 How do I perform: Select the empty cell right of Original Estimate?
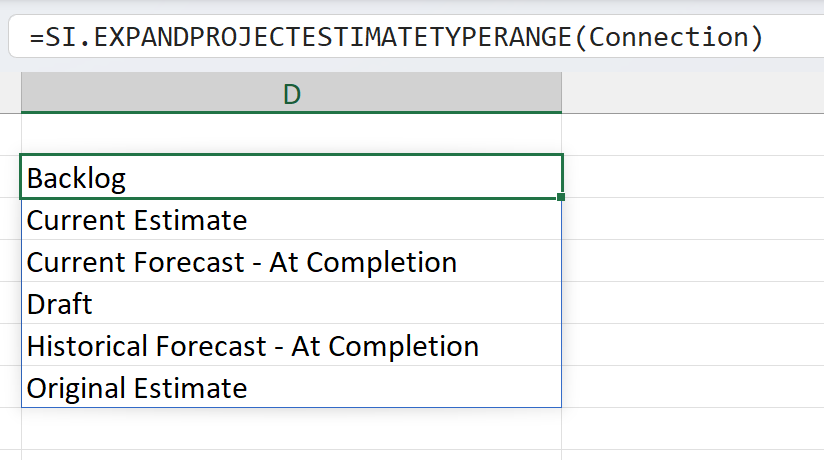pos(692,388)
